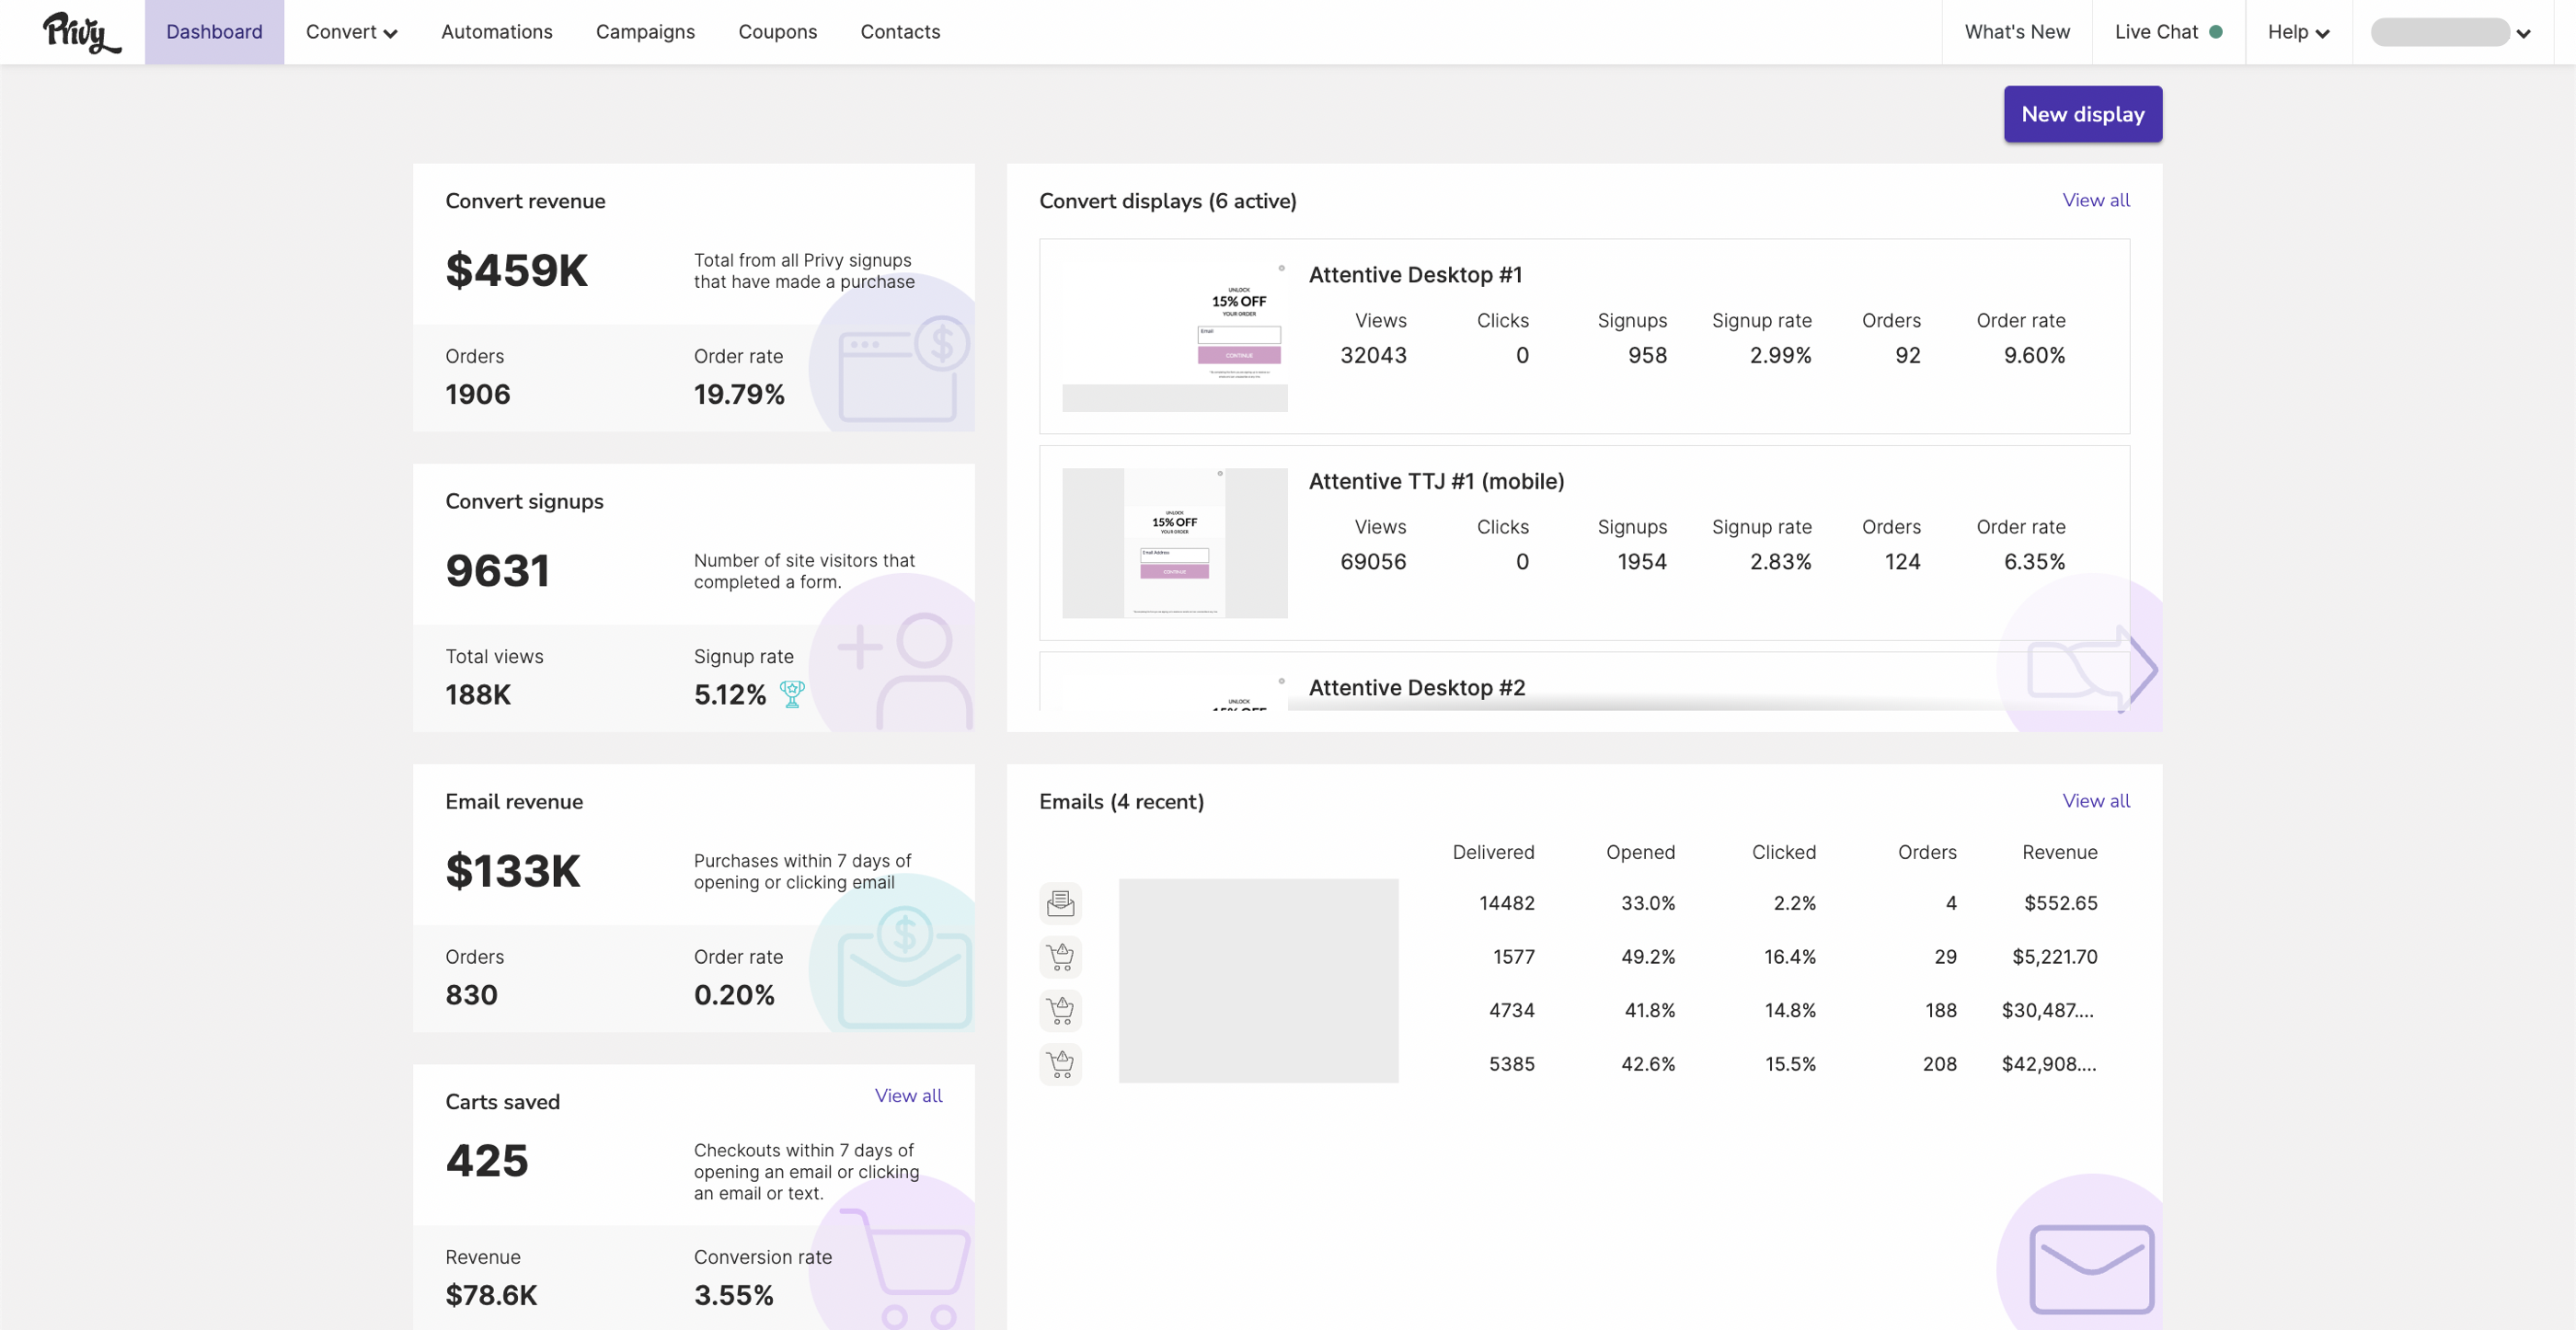
Task: Open What's New in the top bar
Action: click(2016, 32)
